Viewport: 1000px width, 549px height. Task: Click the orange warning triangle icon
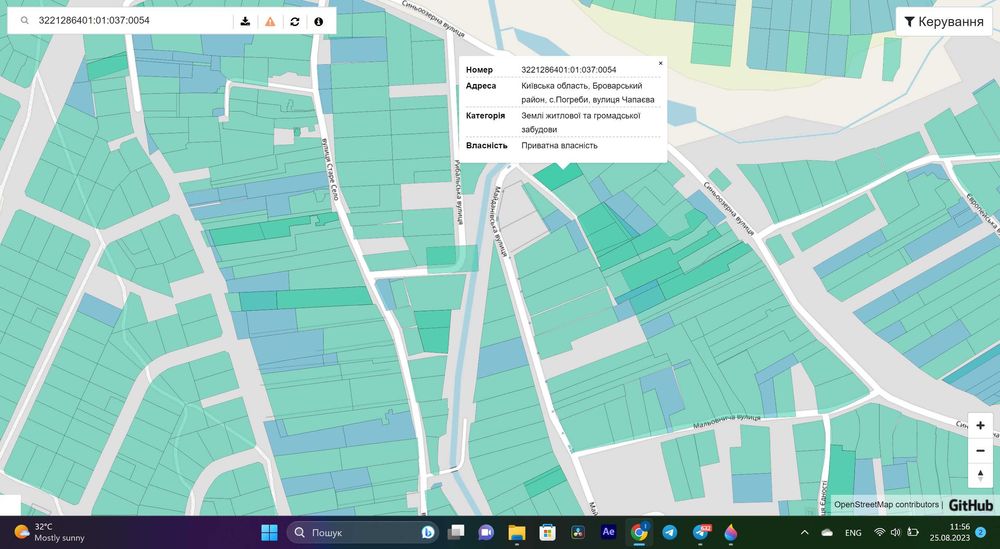270,21
